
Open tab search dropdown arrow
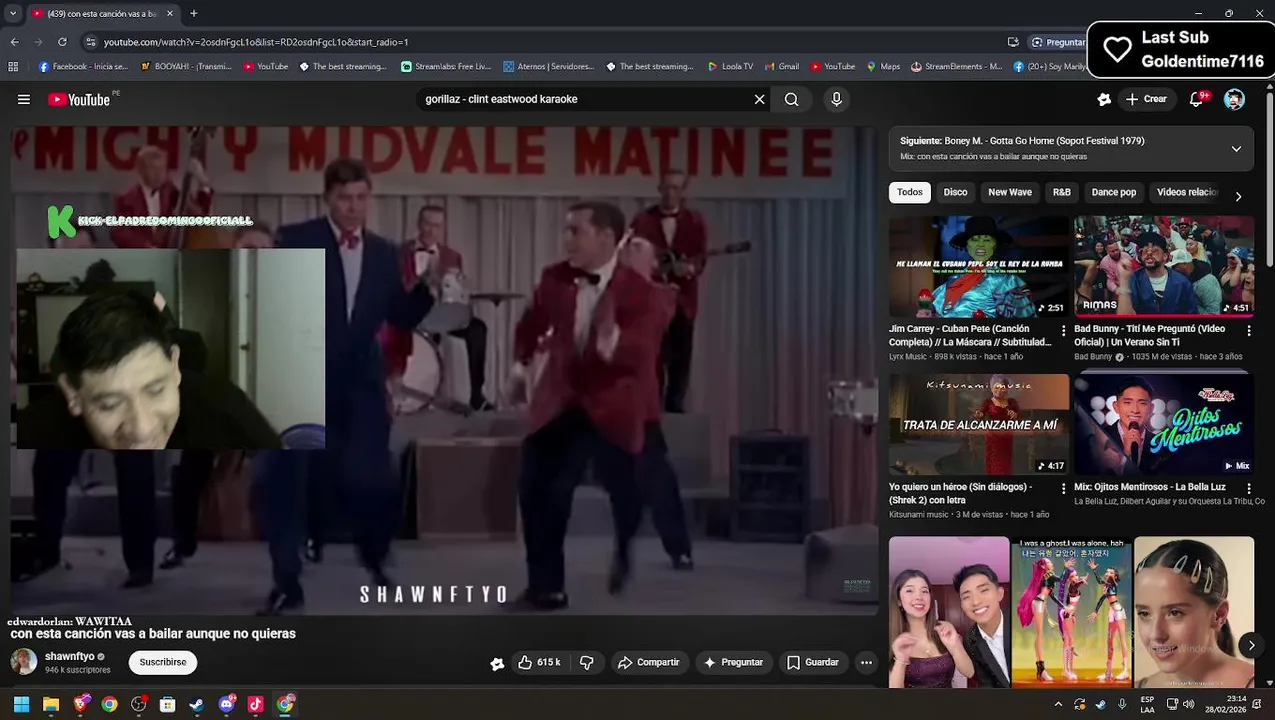(x=12, y=13)
